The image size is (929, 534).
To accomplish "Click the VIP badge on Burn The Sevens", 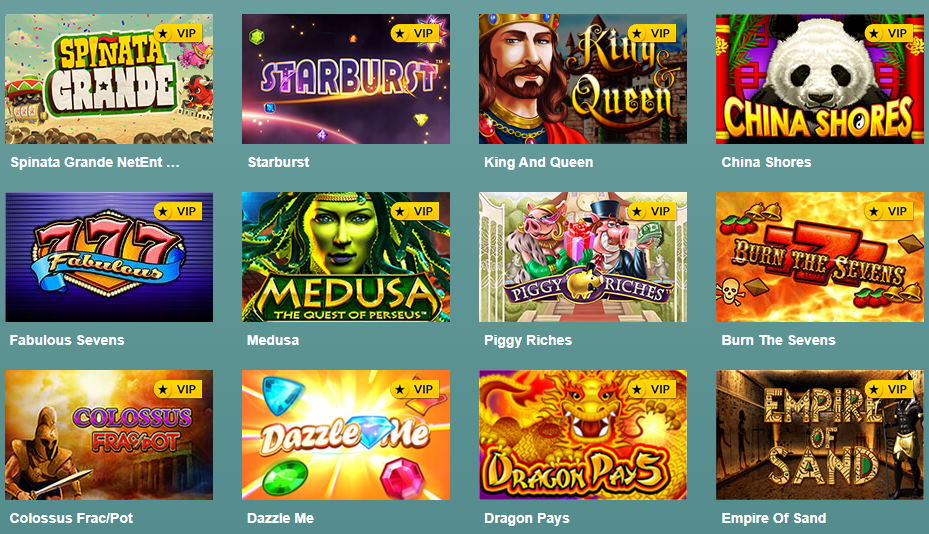I will click(x=889, y=211).
